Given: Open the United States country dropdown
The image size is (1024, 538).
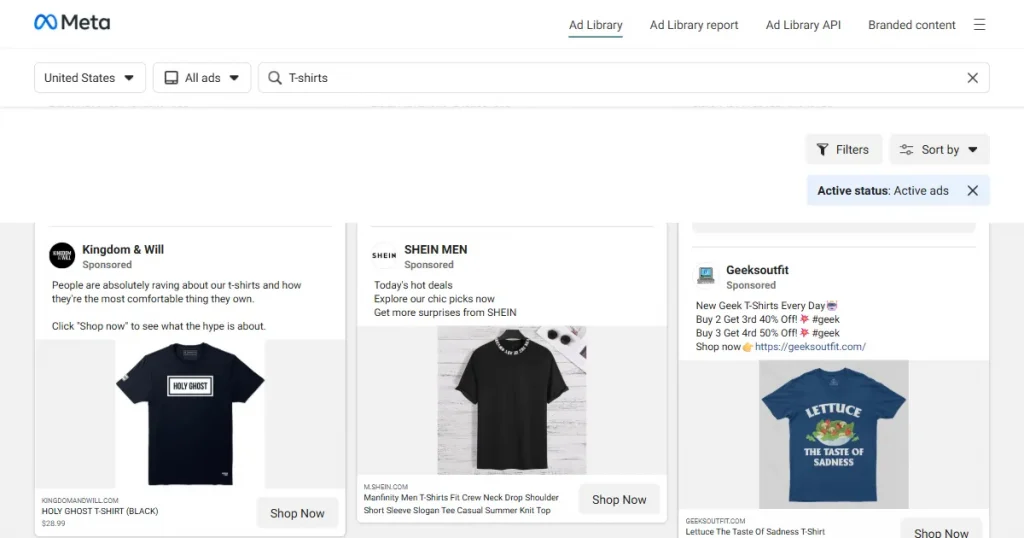Looking at the screenshot, I should [89, 78].
